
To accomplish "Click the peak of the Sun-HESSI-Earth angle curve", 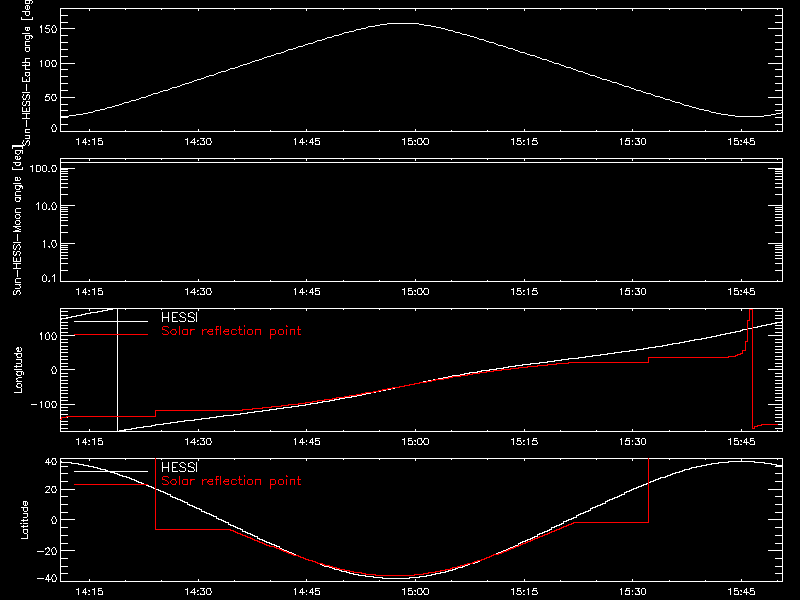I will pos(403,23).
